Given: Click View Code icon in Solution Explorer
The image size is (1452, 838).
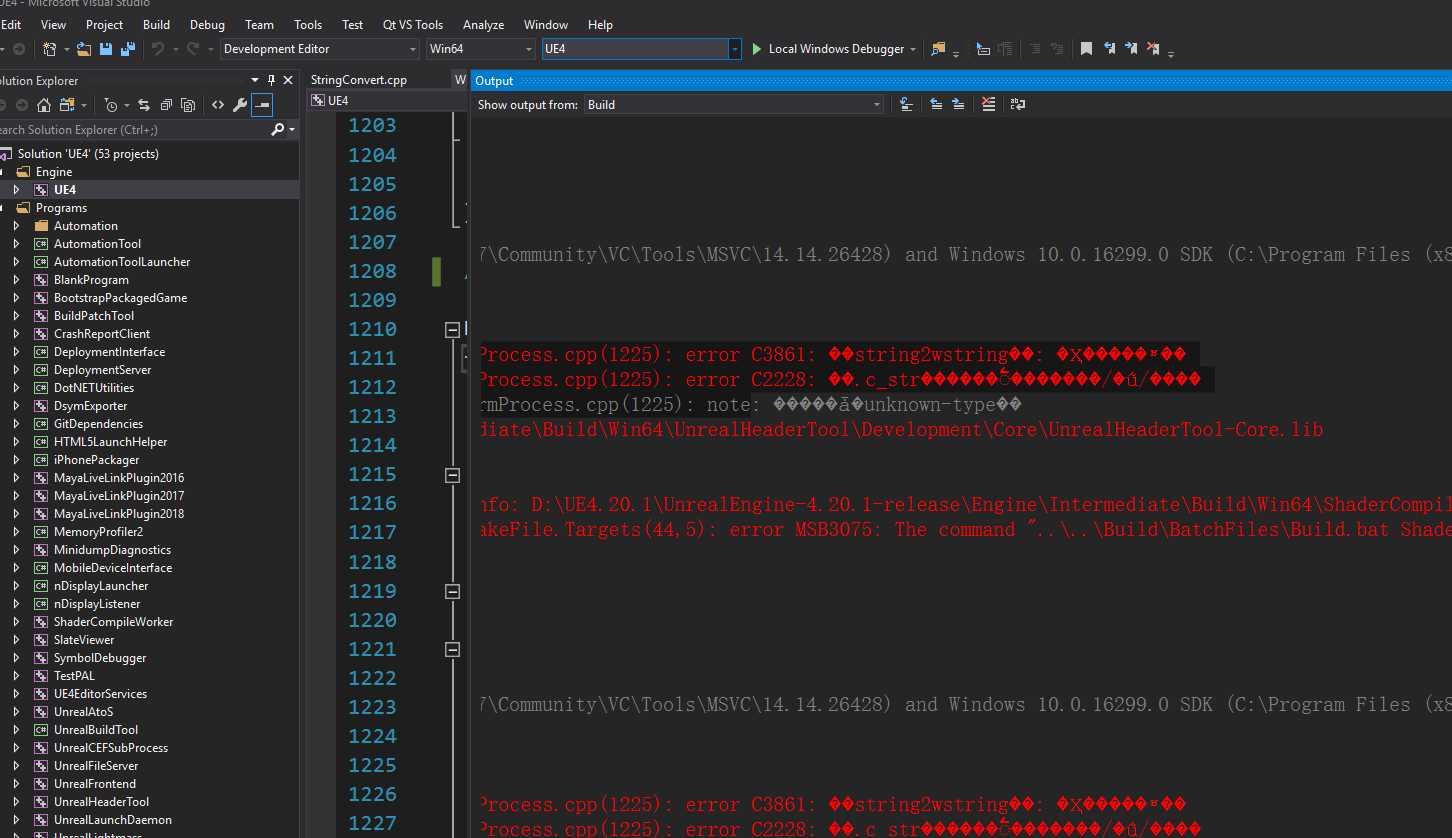Looking at the screenshot, I should [x=217, y=105].
